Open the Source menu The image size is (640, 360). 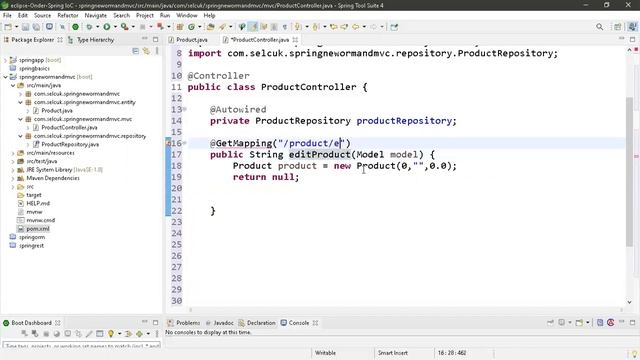click(42, 15)
